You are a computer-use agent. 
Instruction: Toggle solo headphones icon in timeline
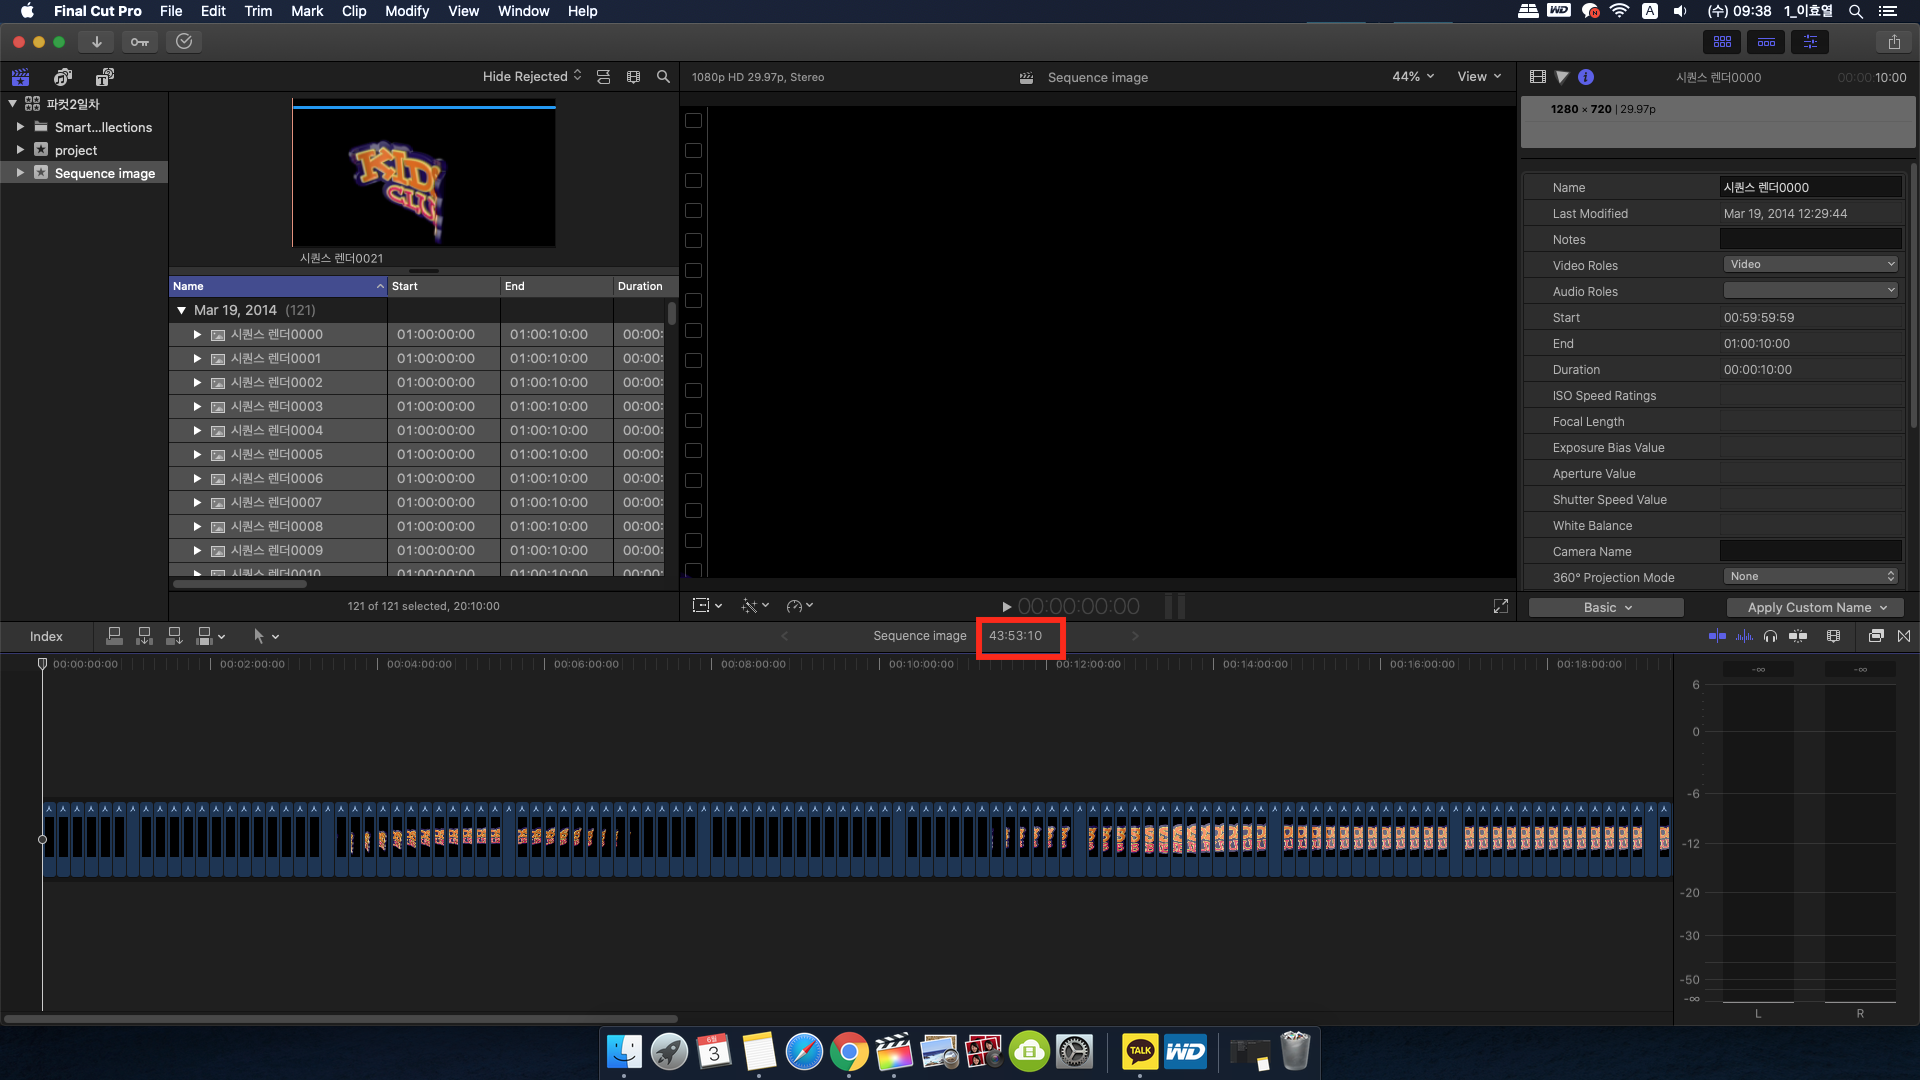click(1771, 636)
